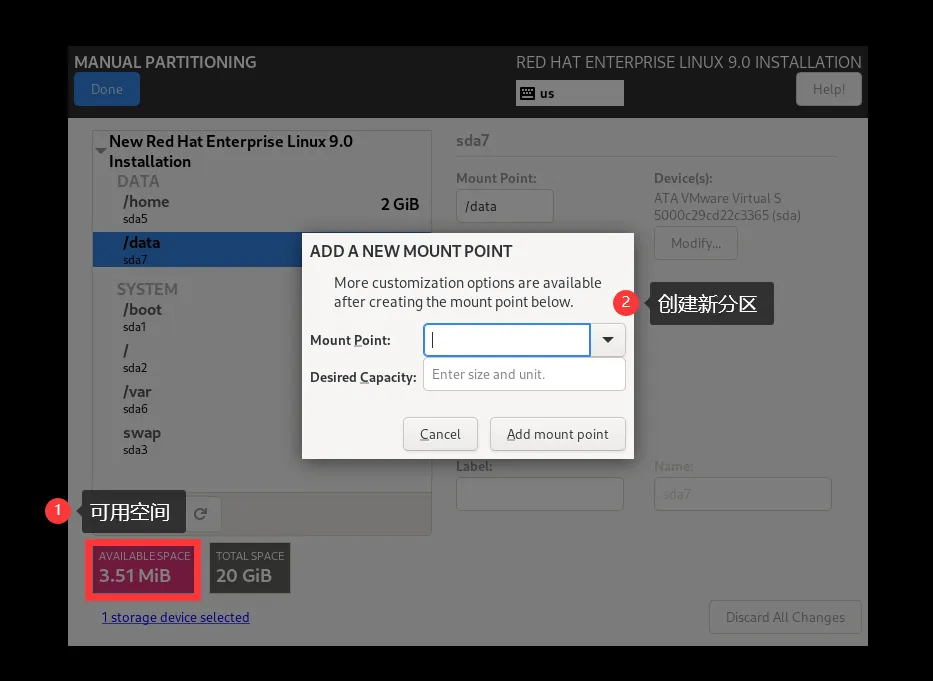Screen dimensions: 933x681
Task: Select the /data sda7 partition row
Action: 198,250
